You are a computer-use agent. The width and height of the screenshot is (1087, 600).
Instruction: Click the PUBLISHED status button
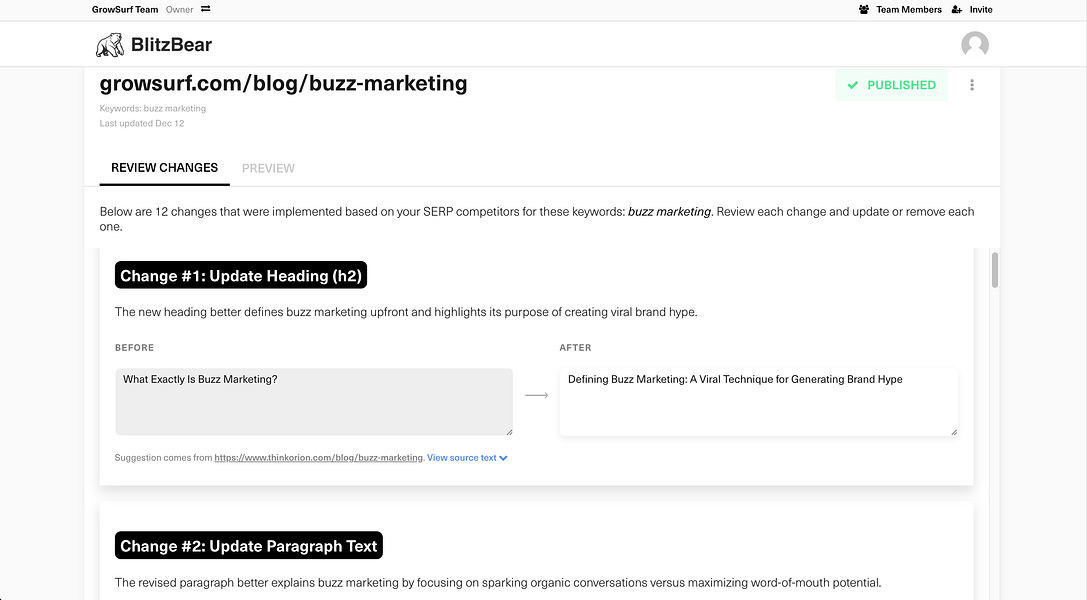(x=892, y=85)
